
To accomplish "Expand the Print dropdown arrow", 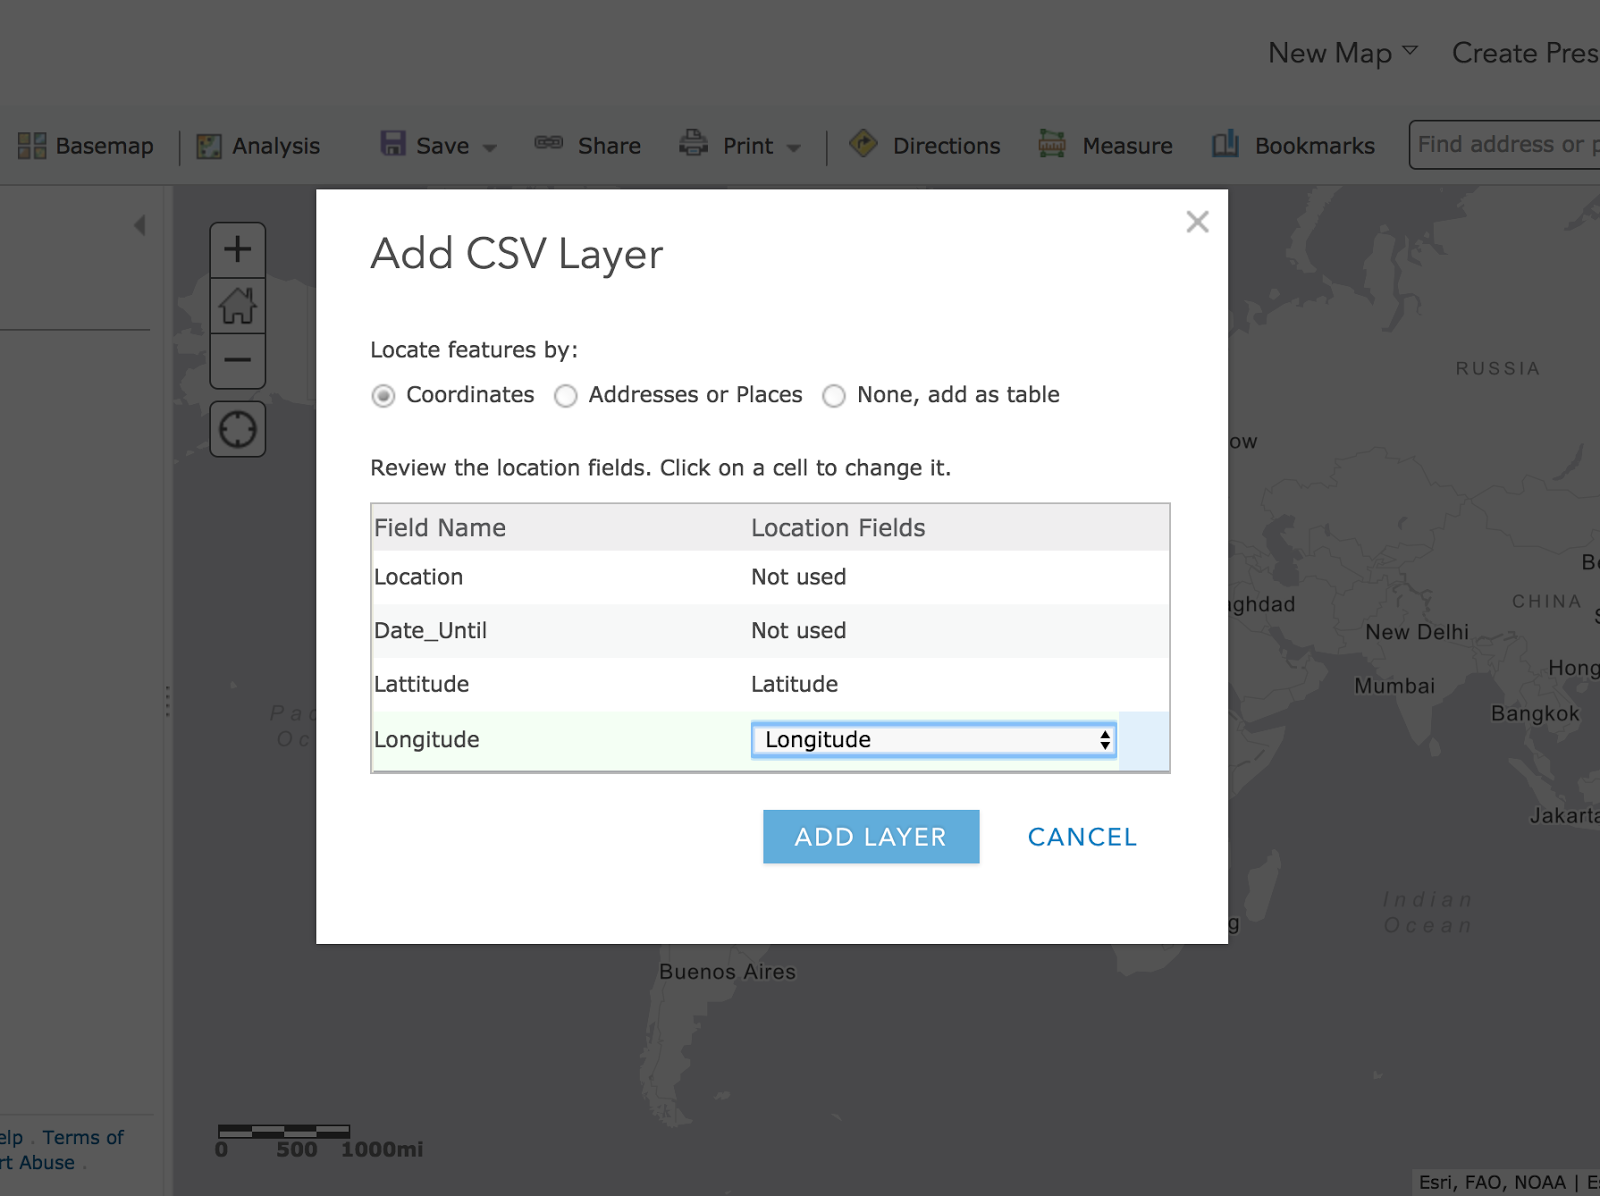I will [x=794, y=148].
